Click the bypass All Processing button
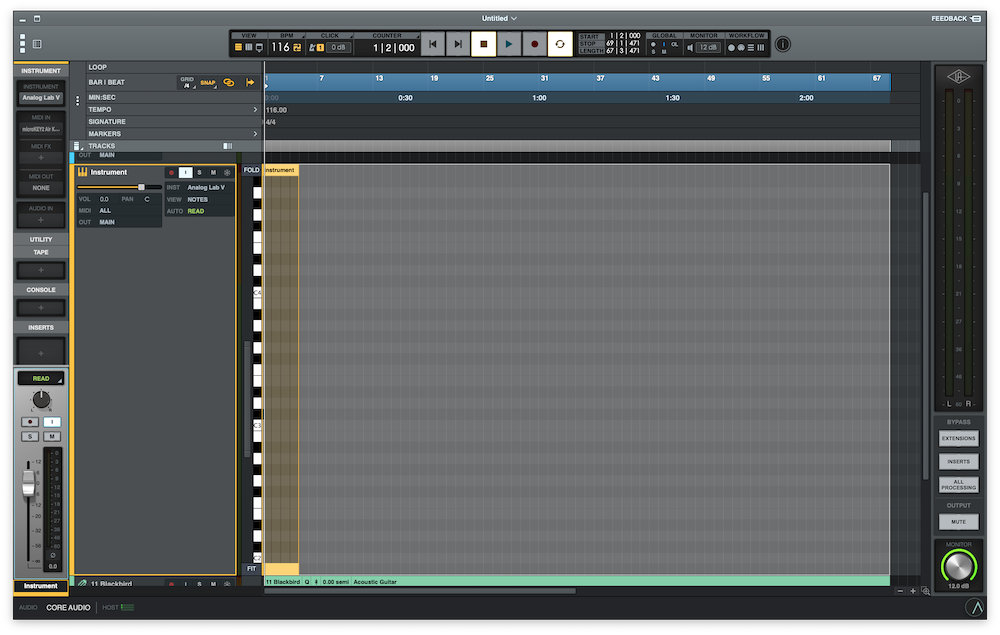The image size is (1000, 635). 958,484
